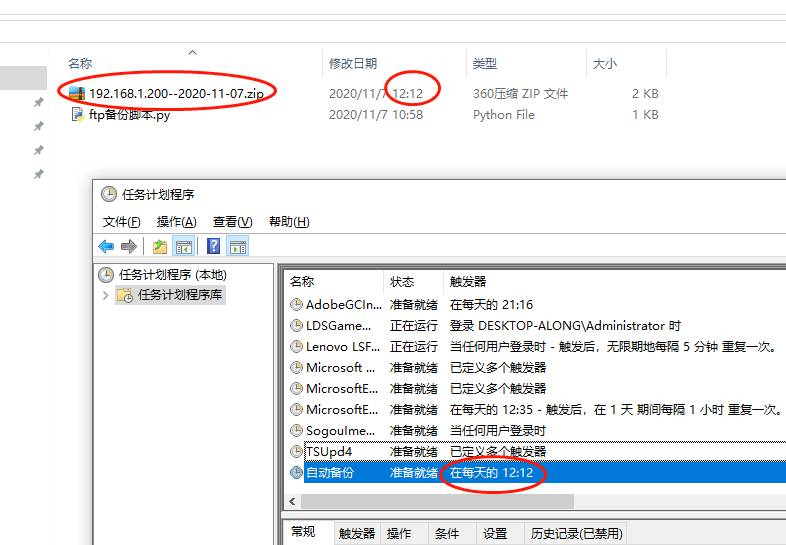
Task: Open the 文件(F) menu
Action: click(x=121, y=222)
